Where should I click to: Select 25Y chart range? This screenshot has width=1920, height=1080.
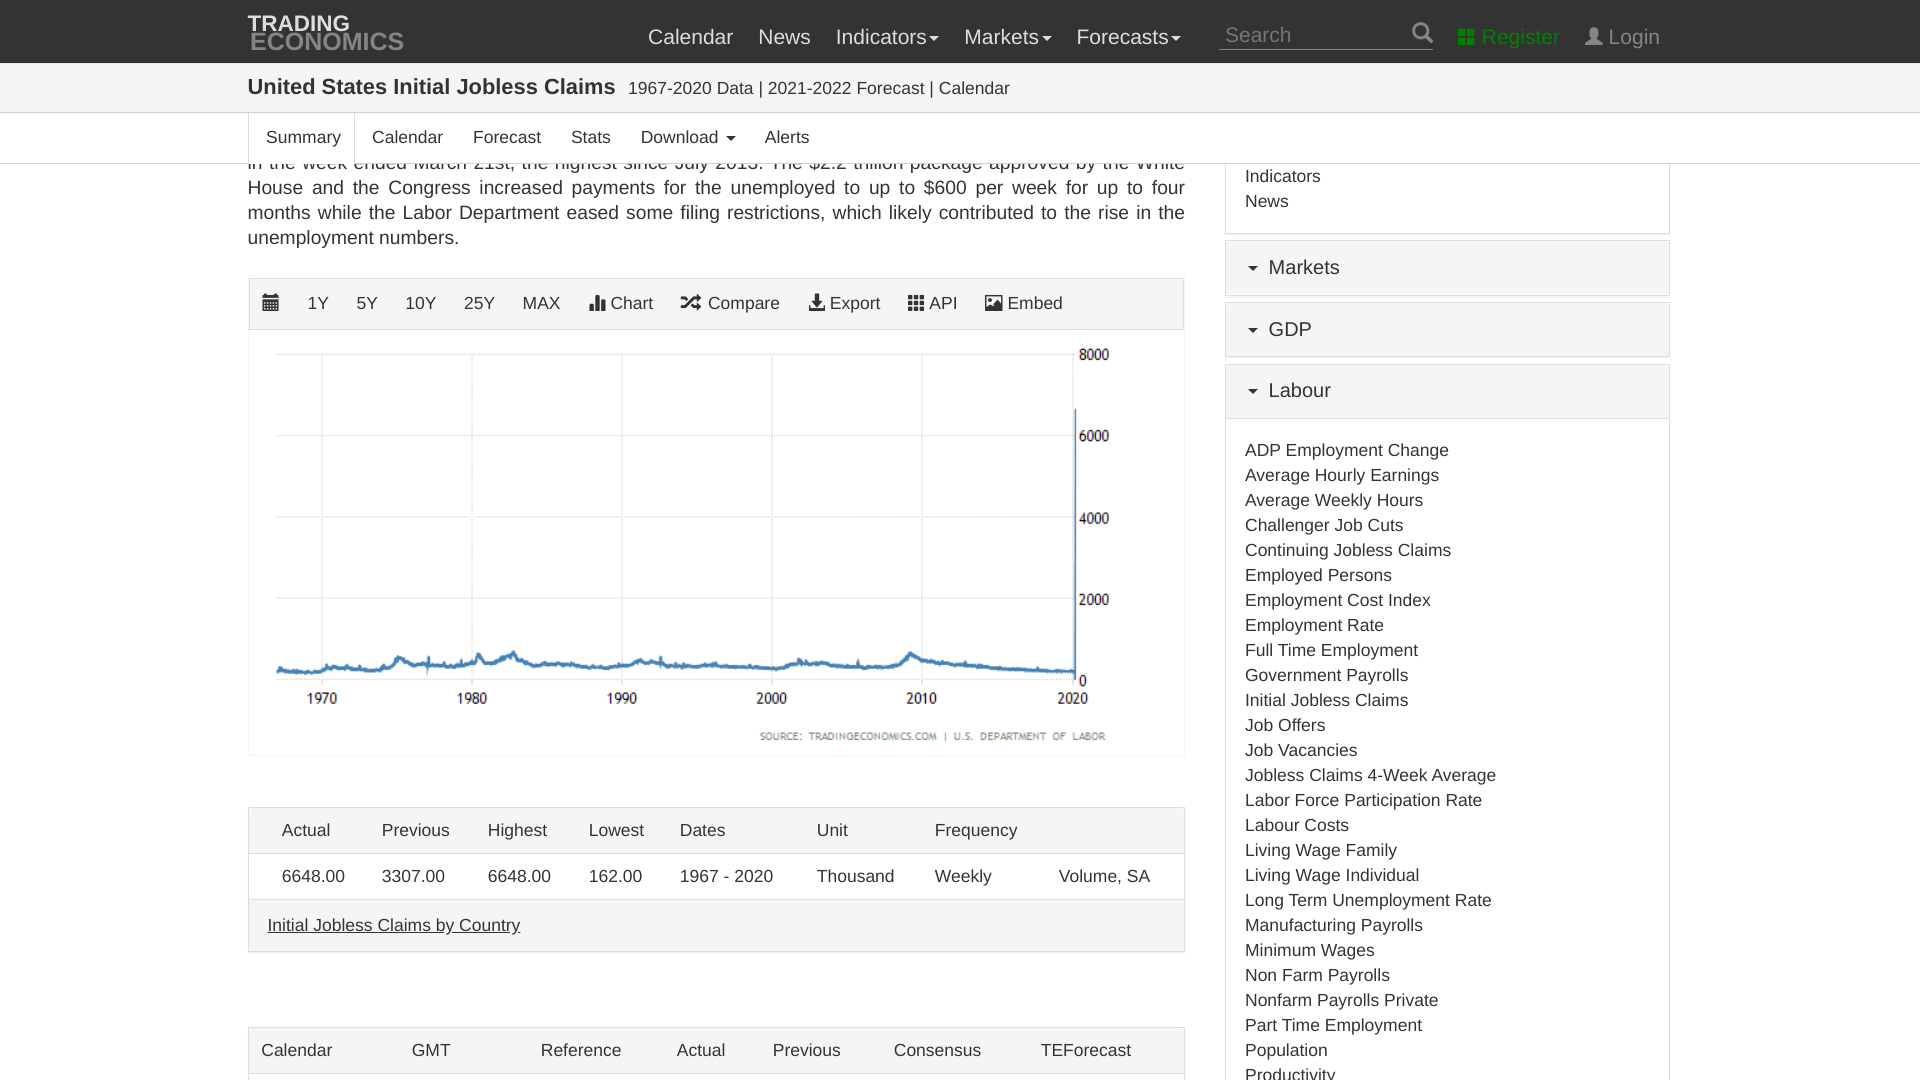click(x=479, y=303)
